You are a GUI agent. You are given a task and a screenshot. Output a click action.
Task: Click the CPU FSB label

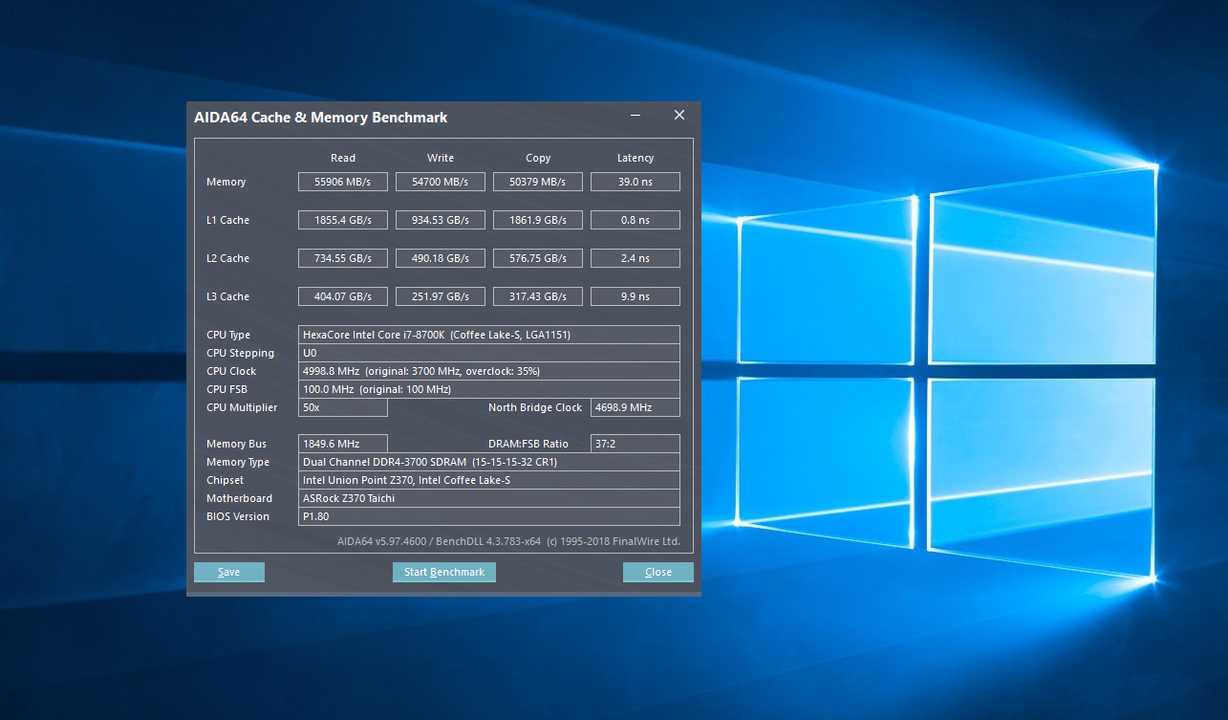pyautogui.click(x=227, y=389)
